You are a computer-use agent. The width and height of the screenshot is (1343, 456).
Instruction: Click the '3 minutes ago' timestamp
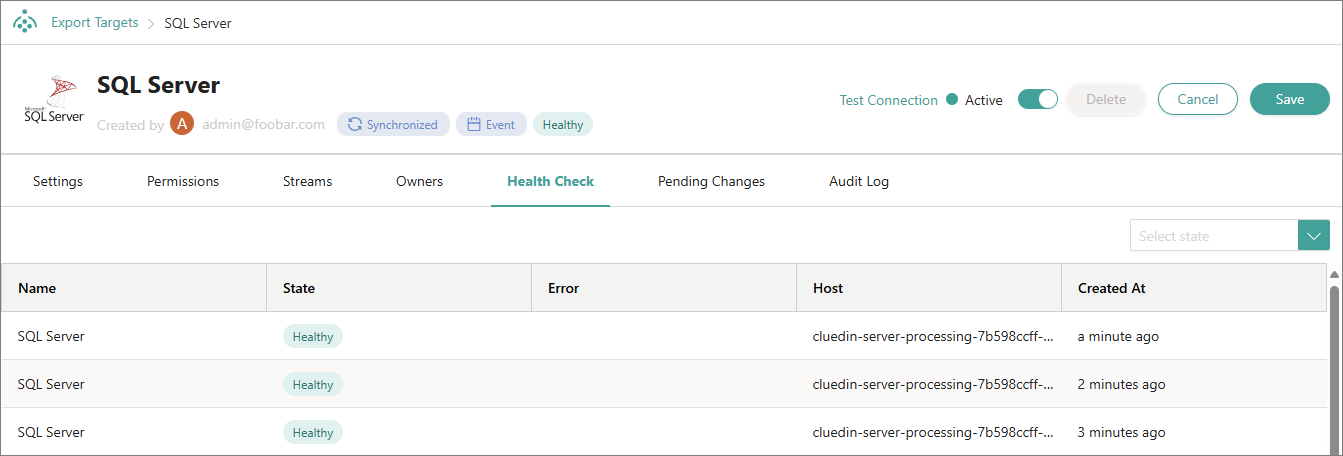1121,433
